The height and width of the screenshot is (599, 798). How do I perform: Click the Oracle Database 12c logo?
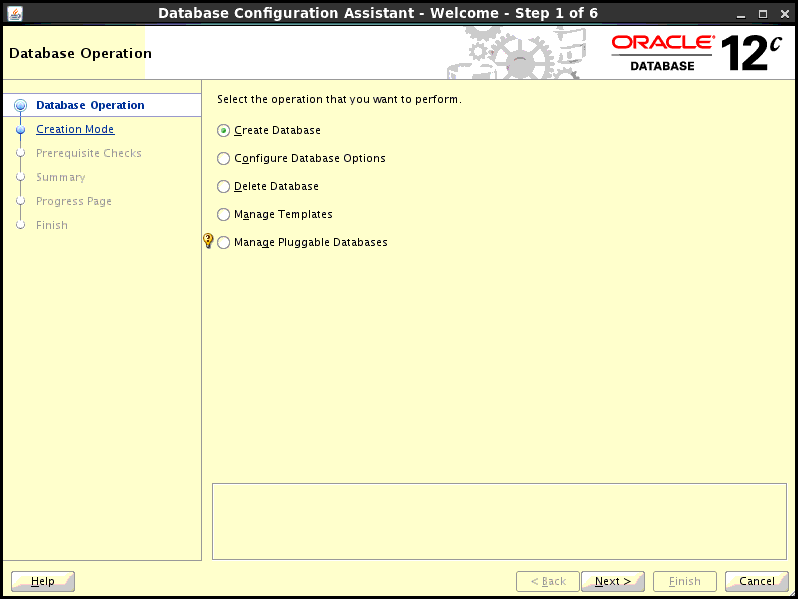pos(696,53)
